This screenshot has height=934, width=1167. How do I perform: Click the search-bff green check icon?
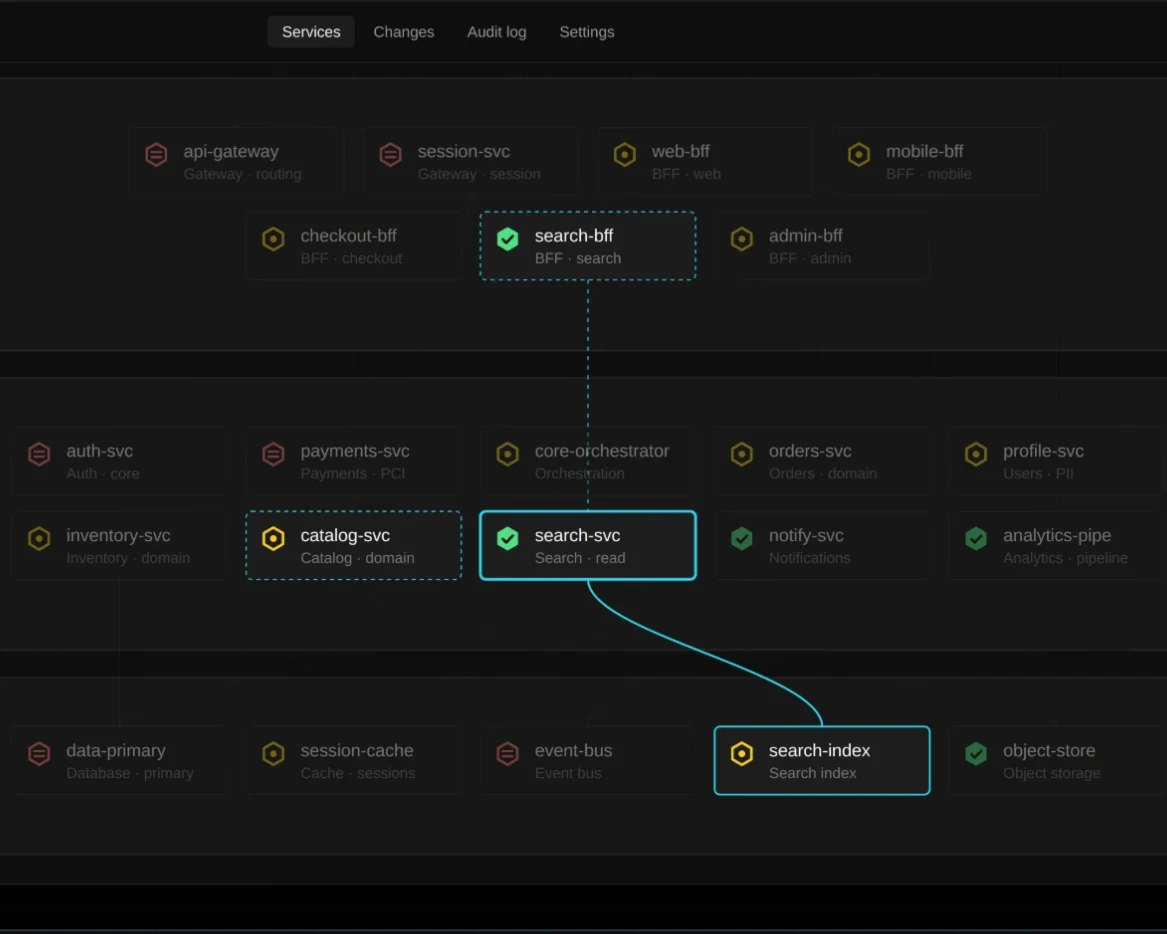click(508, 239)
